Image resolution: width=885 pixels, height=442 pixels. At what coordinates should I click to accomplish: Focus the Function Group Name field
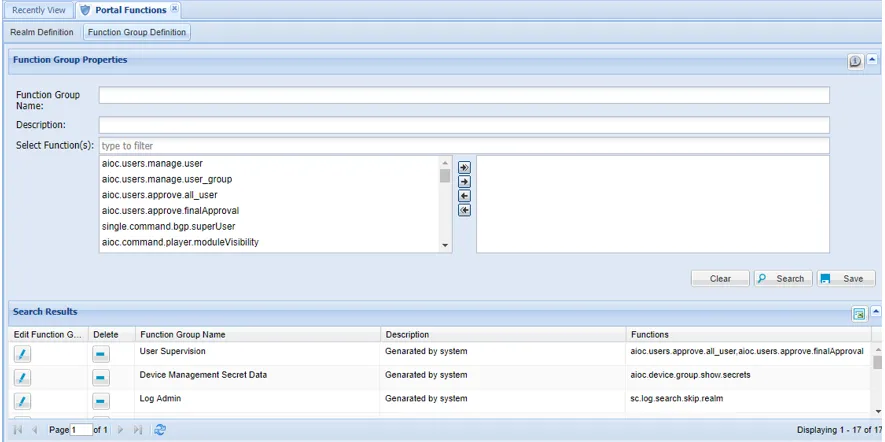pos(464,95)
